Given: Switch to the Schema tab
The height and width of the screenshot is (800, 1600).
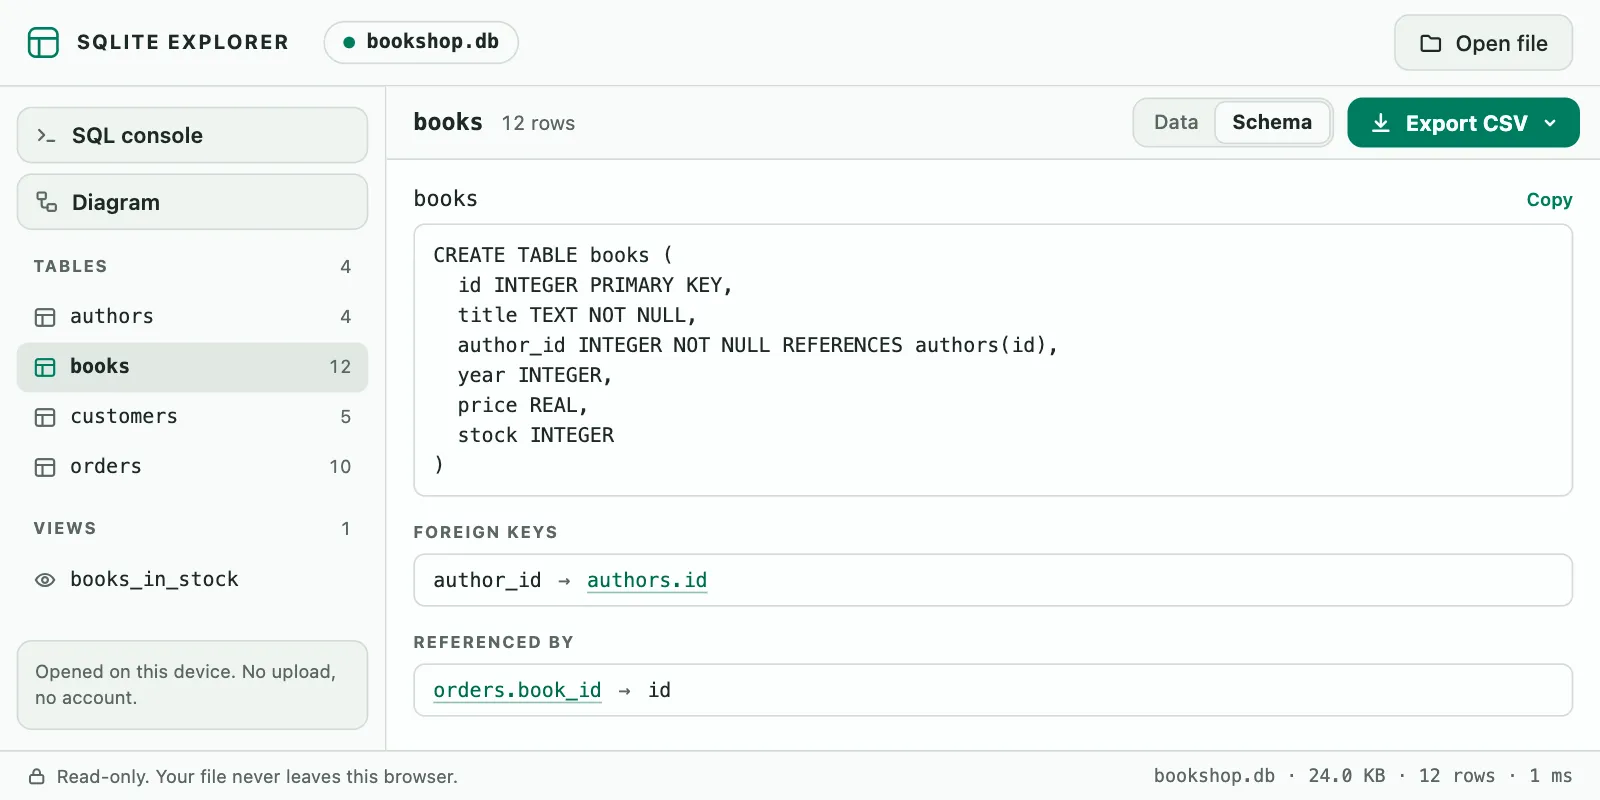Looking at the screenshot, I should coord(1272,122).
